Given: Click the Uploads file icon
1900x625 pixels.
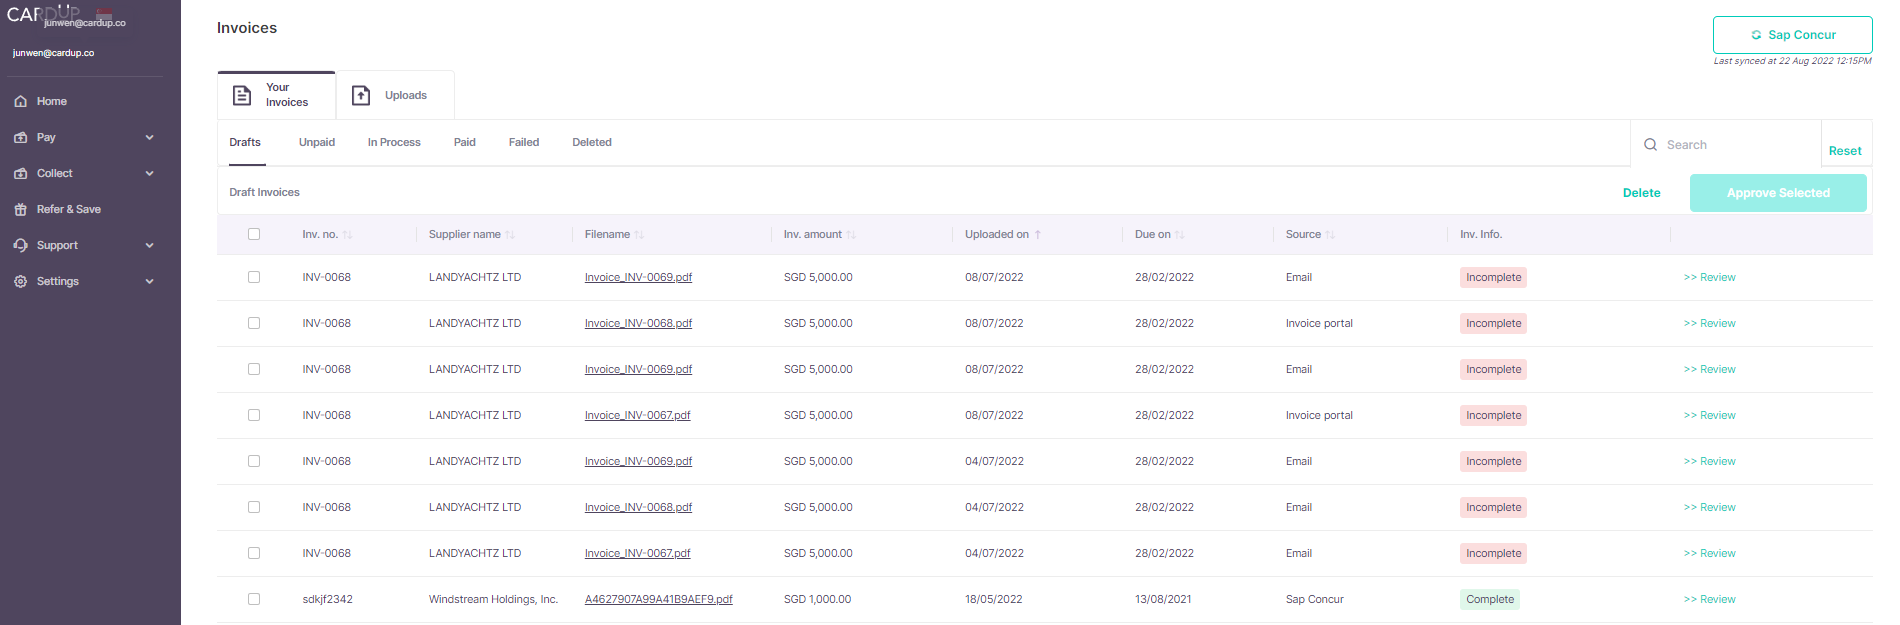Looking at the screenshot, I should tap(361, 95).
